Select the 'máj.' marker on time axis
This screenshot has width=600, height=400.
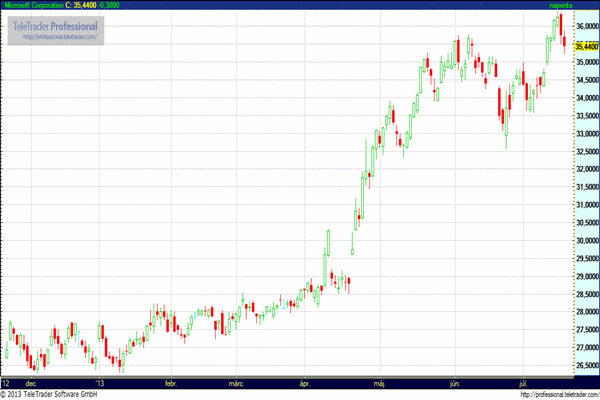379,383
